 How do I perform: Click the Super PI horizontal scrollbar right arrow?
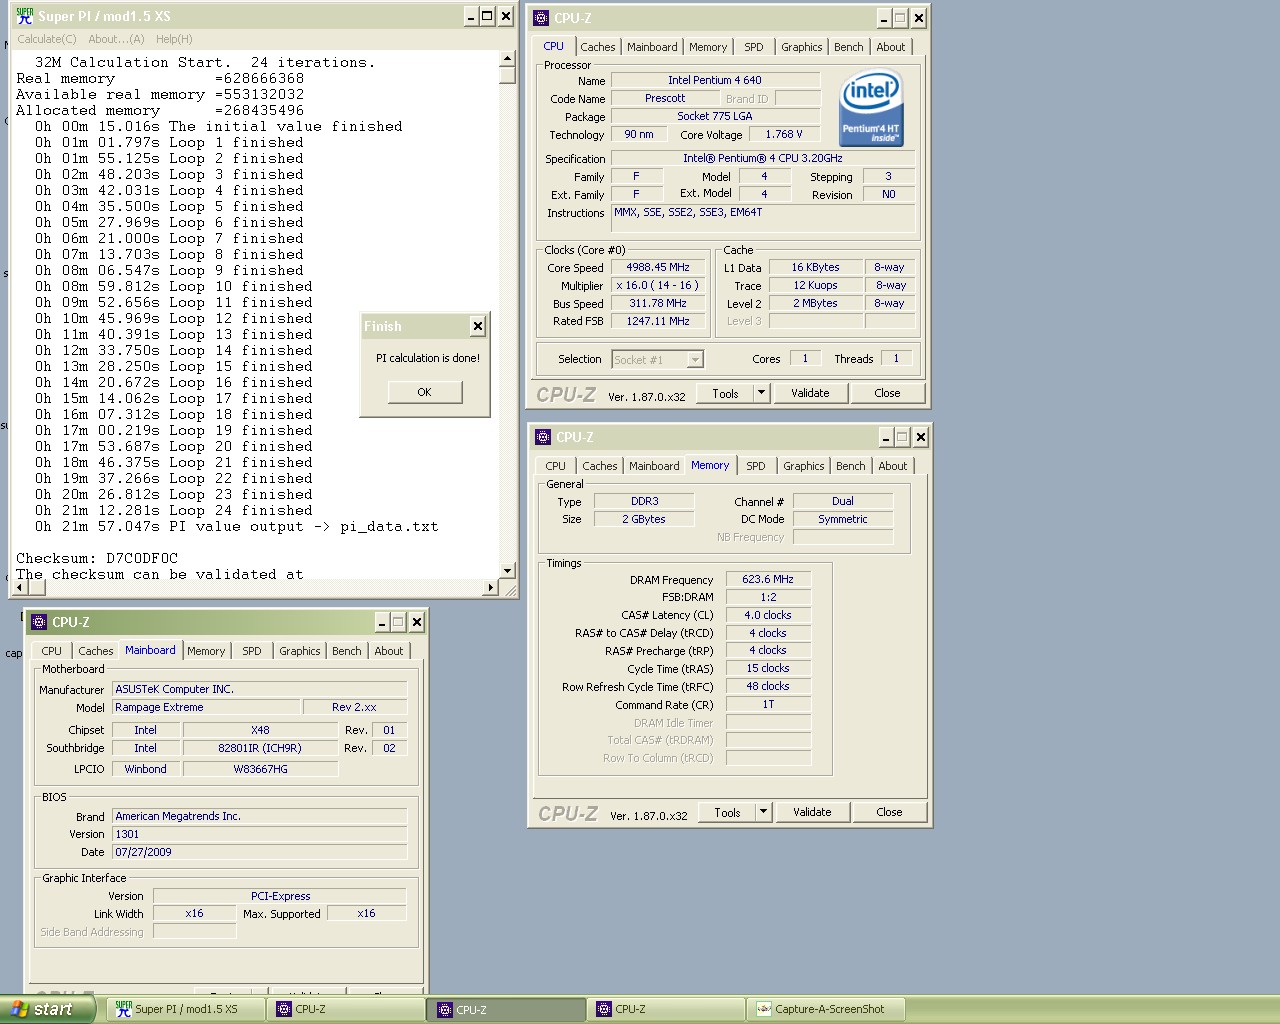click(x=490, y=587)
